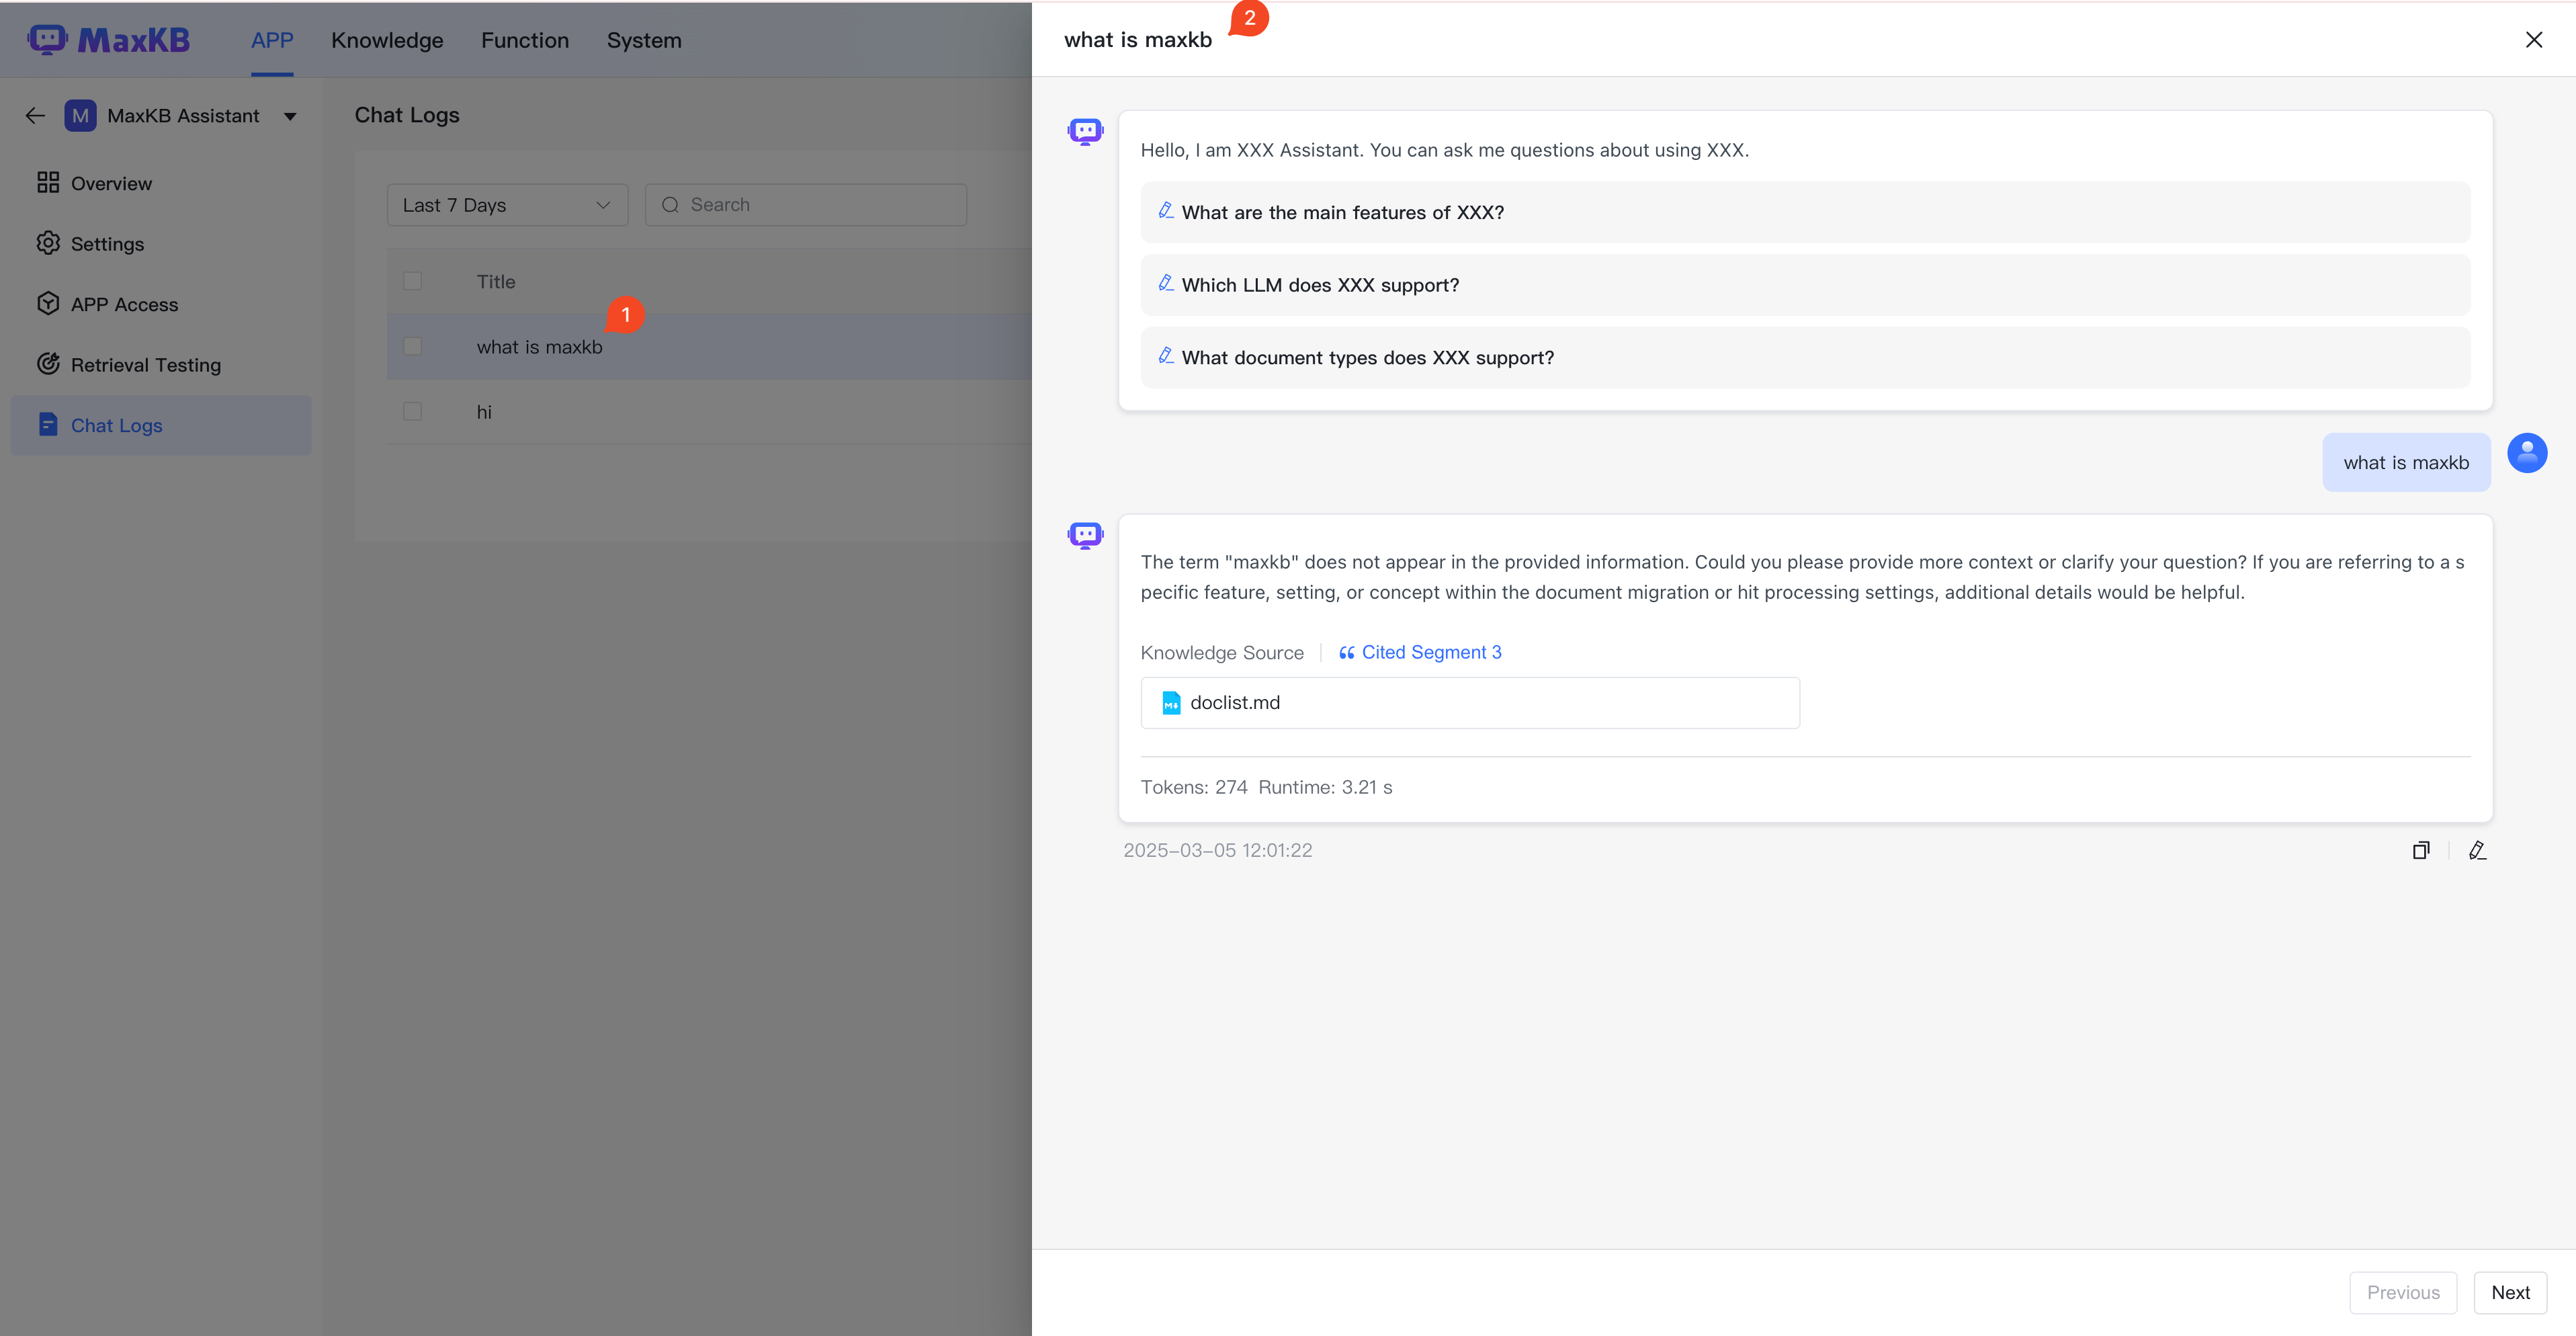Check the 'hi' row checkbox
2576x1336 pixels.
pyautogui.click(x=412, y=411)
